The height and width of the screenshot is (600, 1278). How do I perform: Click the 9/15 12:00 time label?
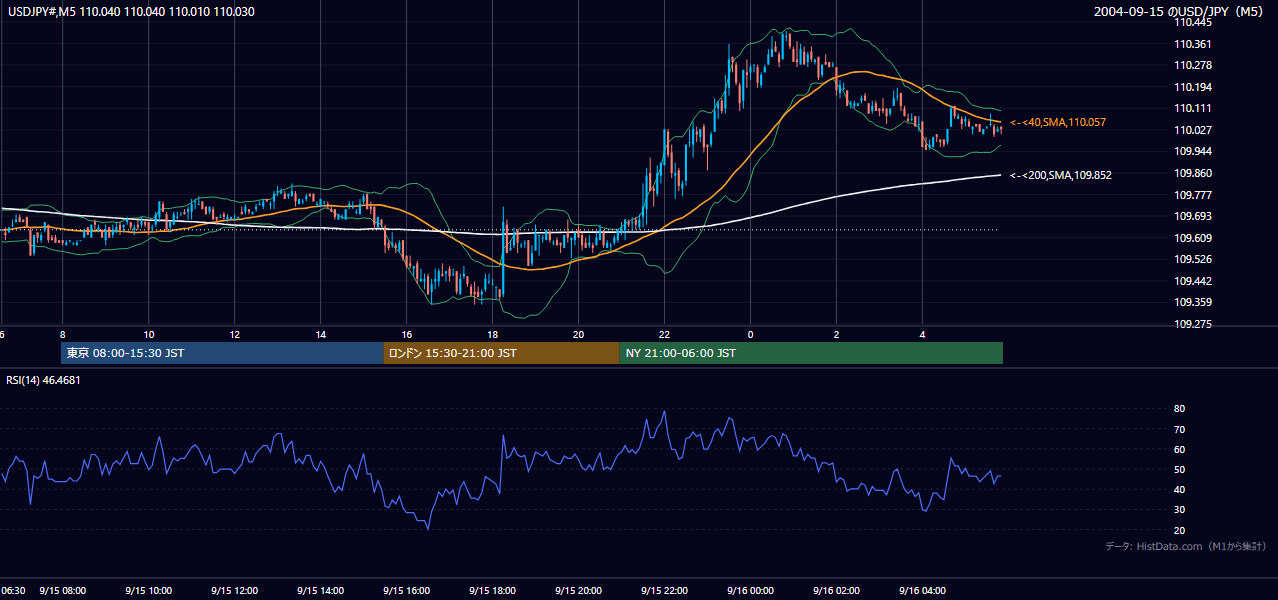[x=234, y=590]
